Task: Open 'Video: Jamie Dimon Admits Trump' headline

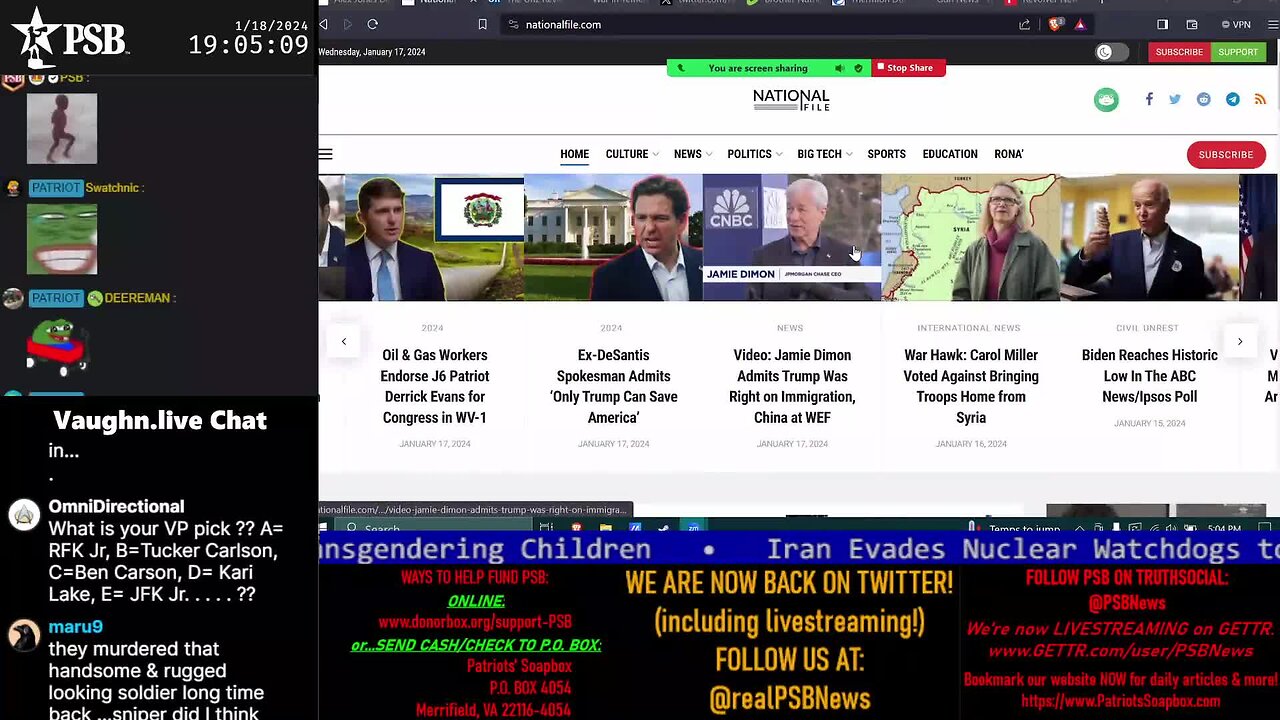Action: point(792,386)
